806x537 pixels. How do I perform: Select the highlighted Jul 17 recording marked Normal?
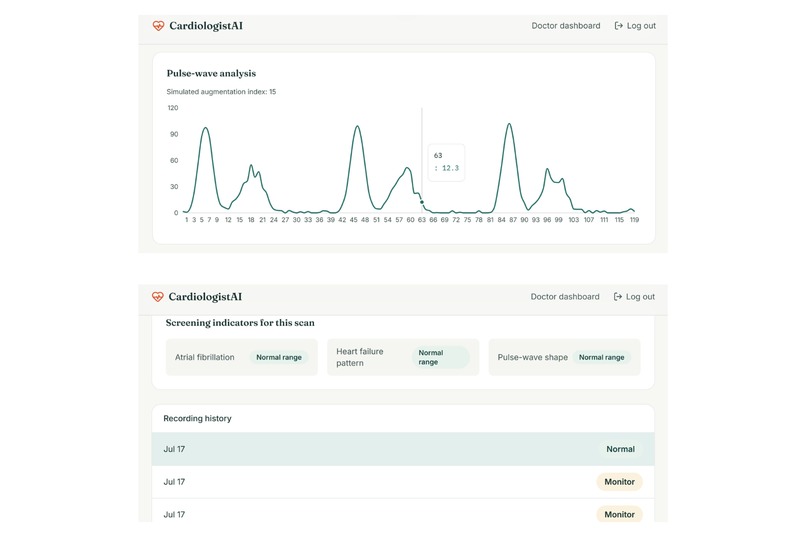(x=403, y=449)
